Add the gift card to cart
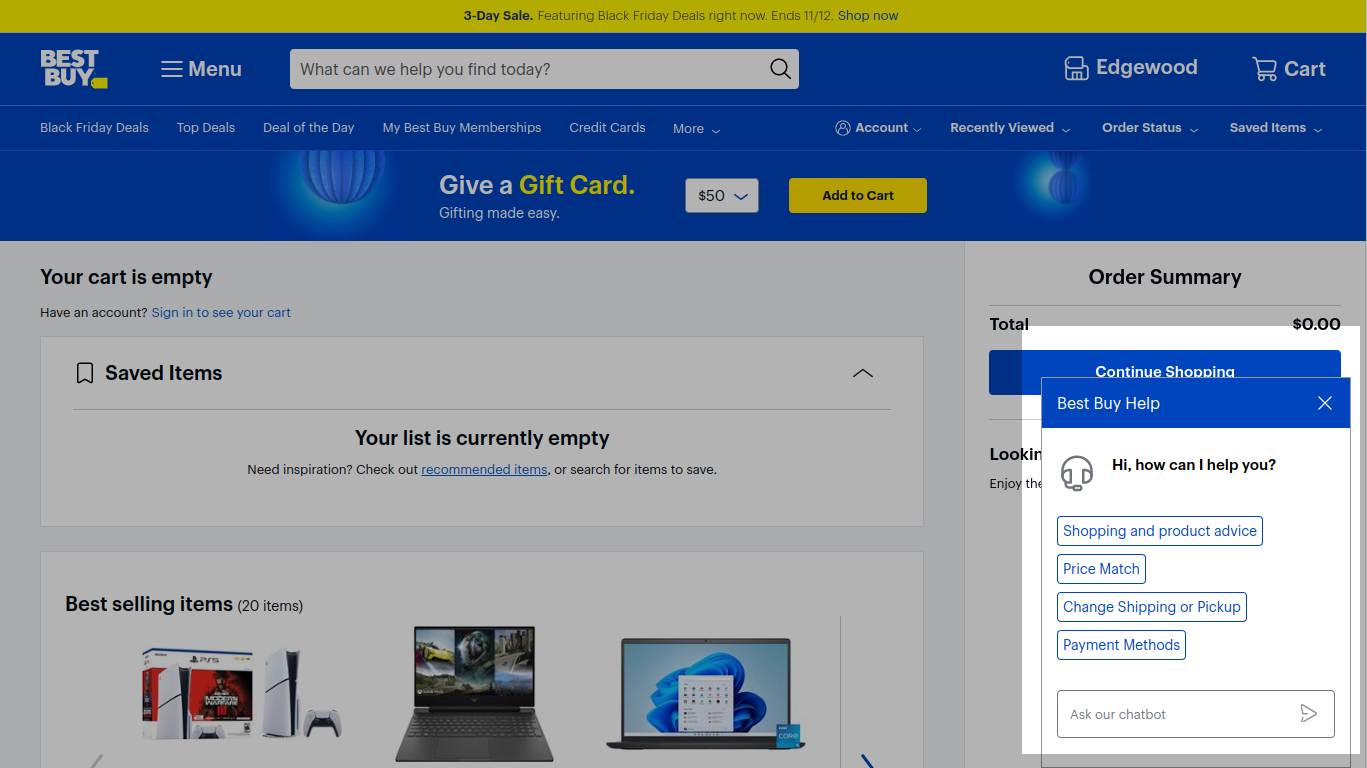The image size is (1367, 768). click(858, 196)
